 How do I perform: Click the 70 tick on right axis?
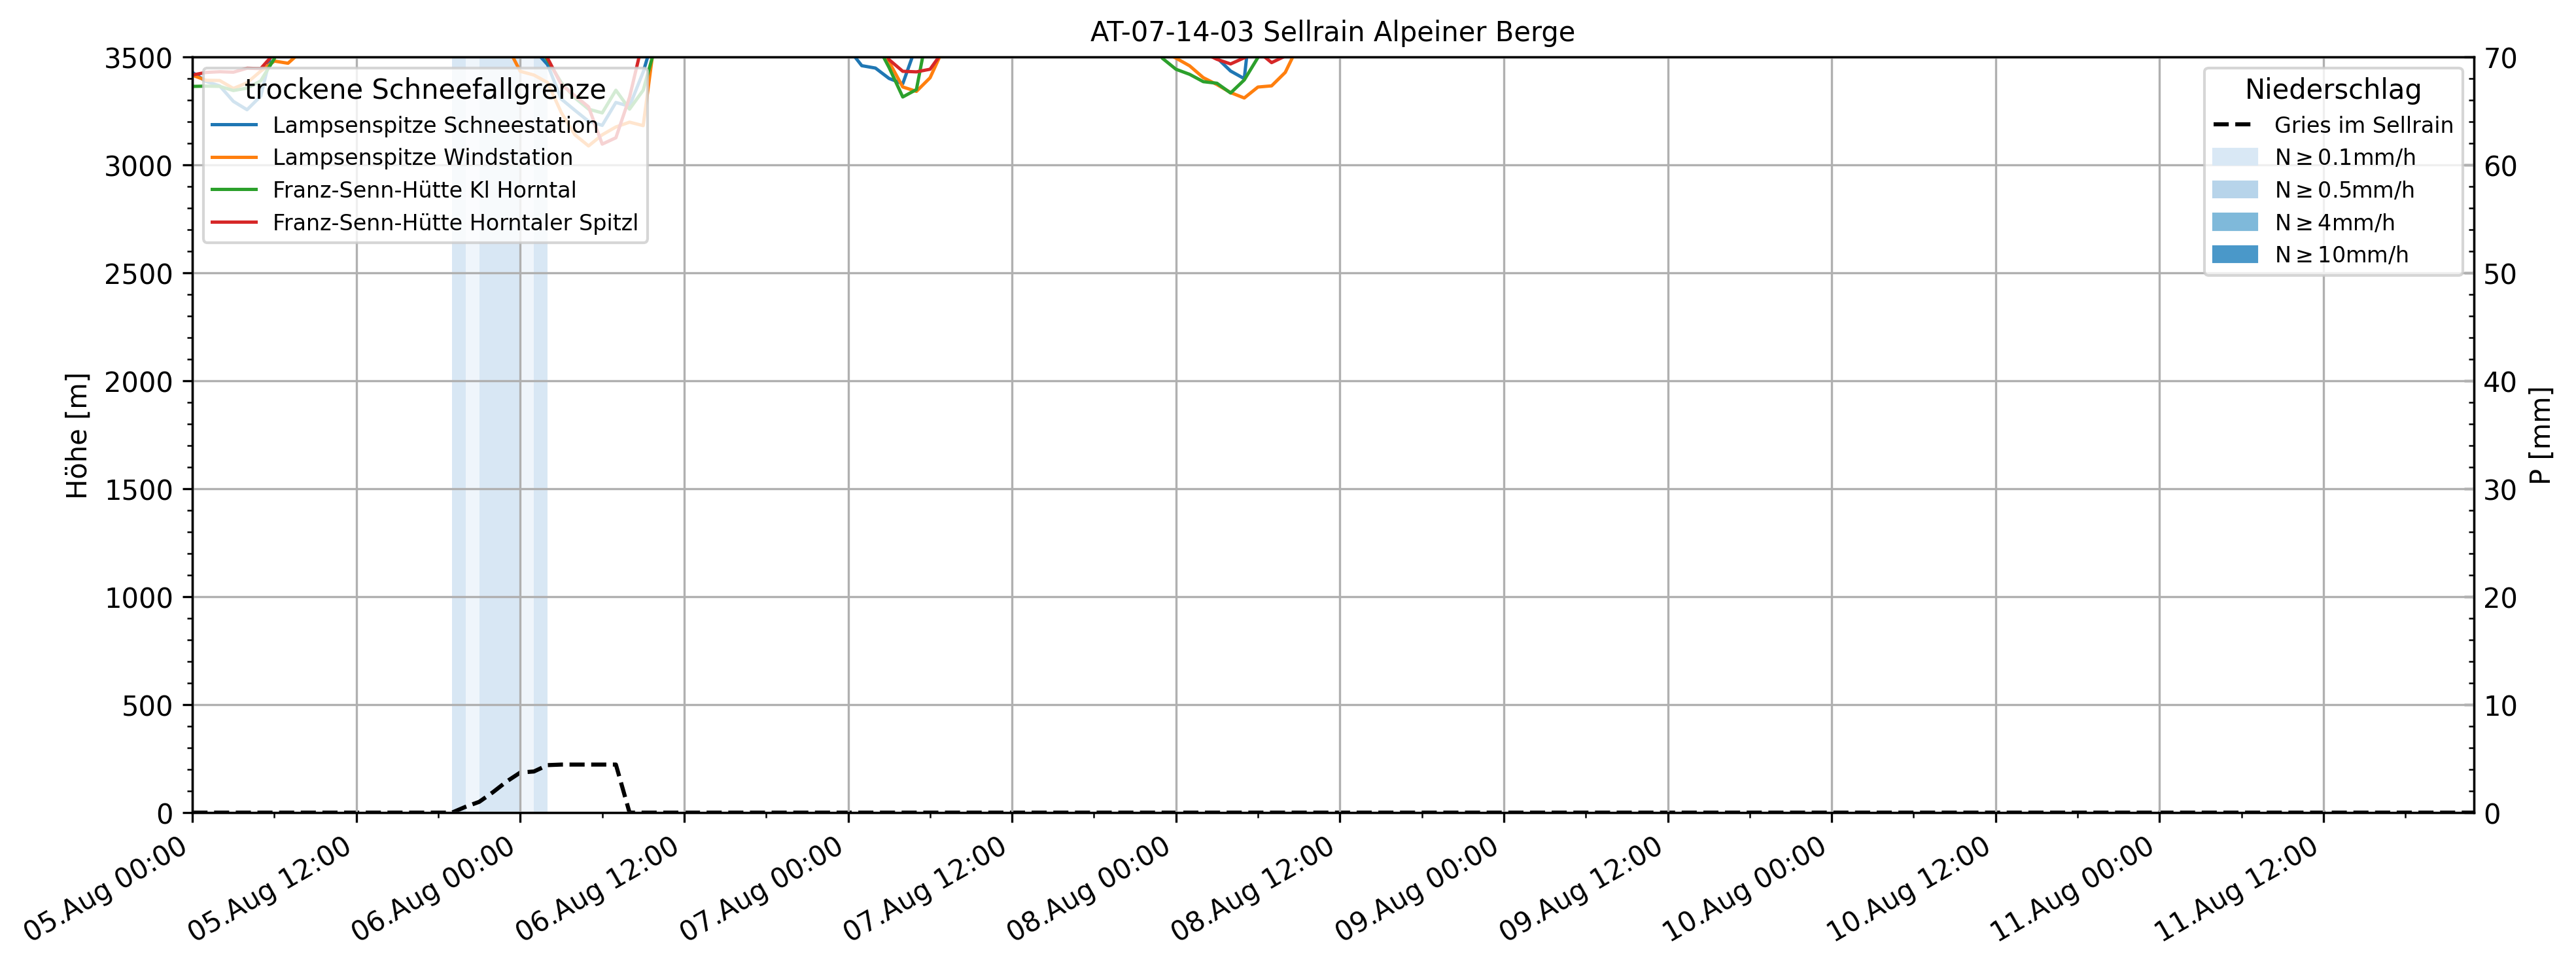2500,58
